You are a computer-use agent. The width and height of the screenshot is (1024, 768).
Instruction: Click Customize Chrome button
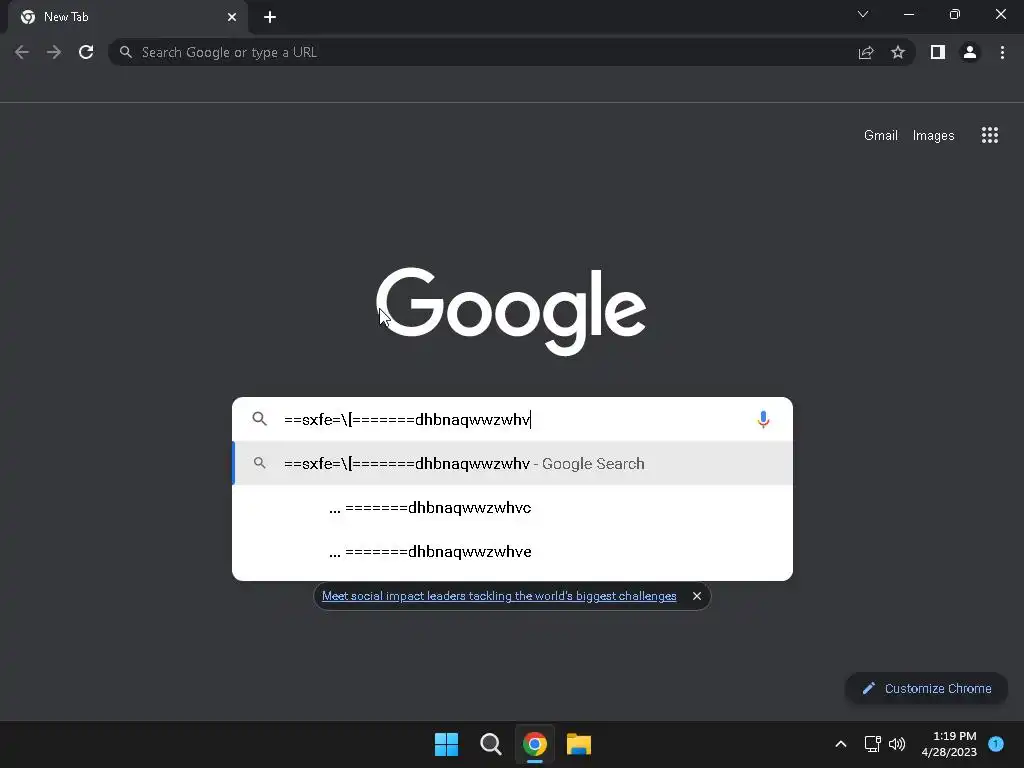click(x=926, y=688)
